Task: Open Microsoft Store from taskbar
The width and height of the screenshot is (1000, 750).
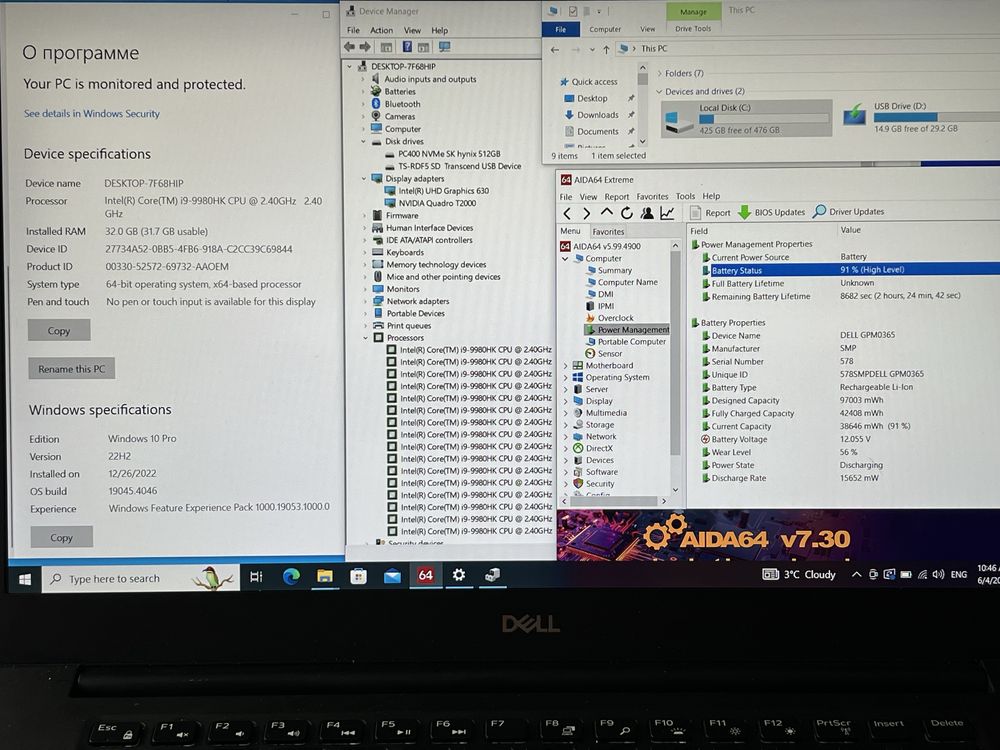Action: pyautogui.click(x=358, y=577)
